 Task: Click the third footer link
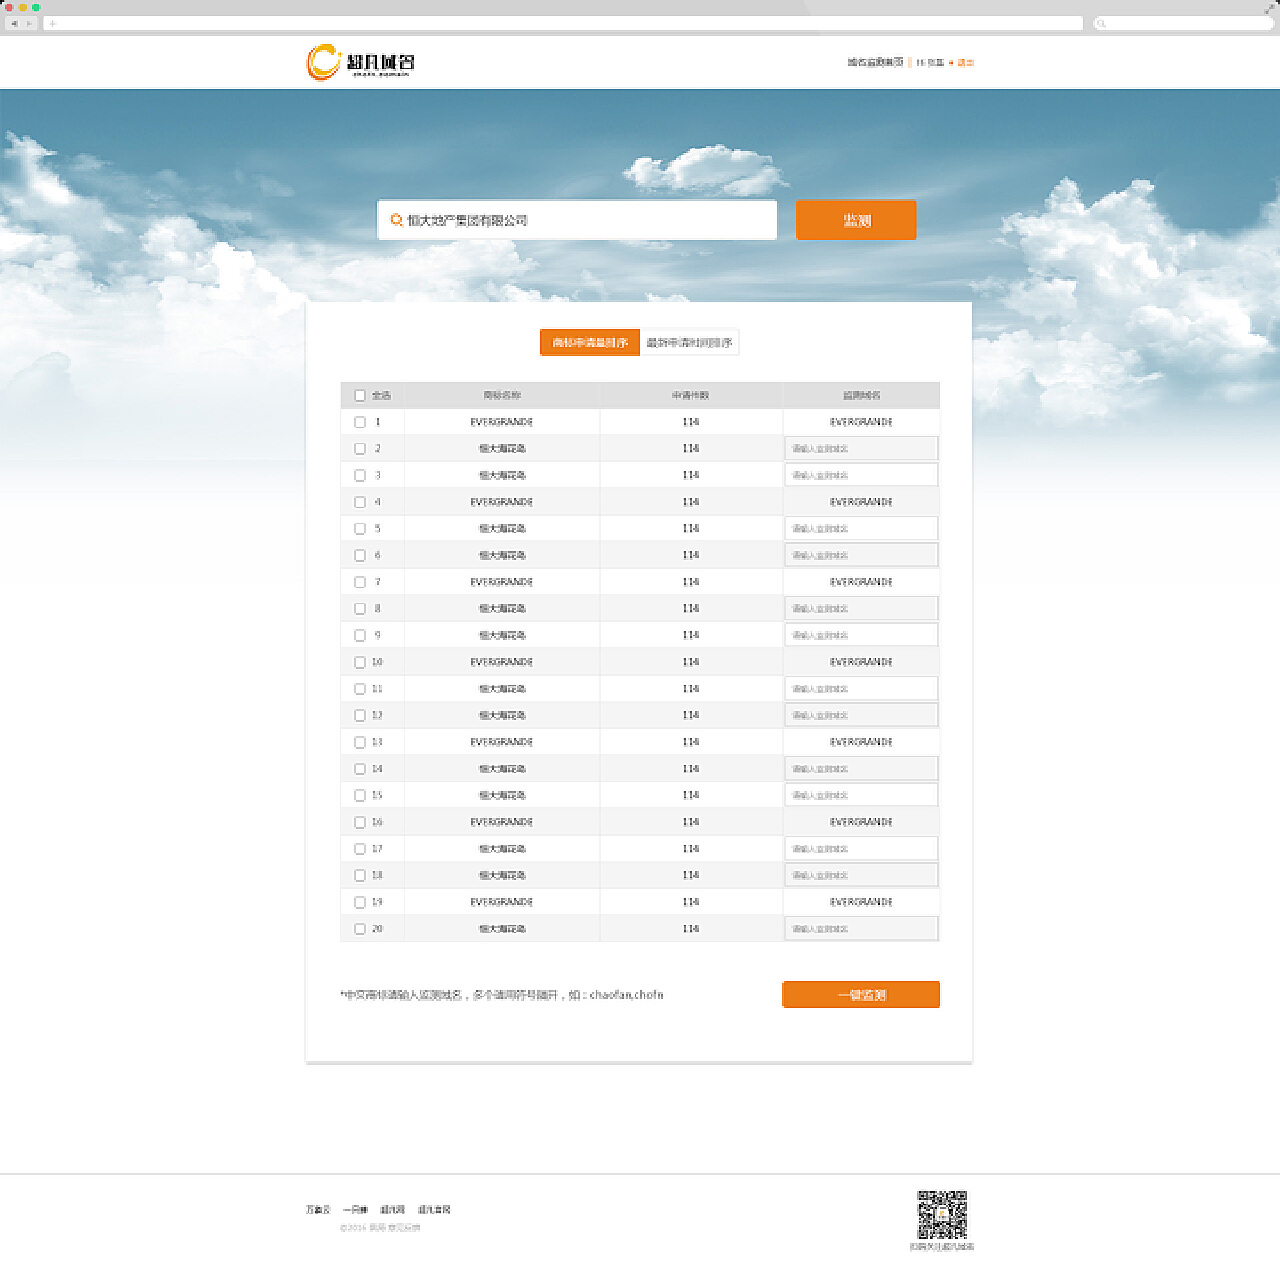point(393,1210)
